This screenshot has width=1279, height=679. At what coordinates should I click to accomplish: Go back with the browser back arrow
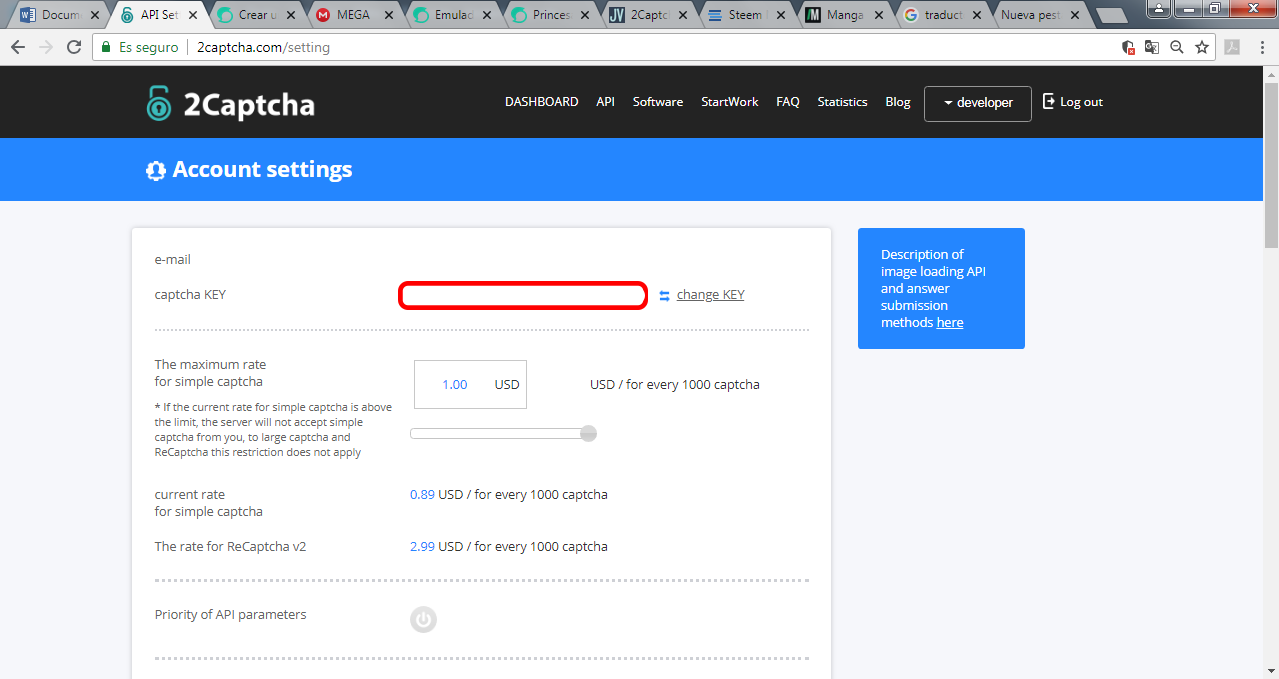click(x=18, y=47)
